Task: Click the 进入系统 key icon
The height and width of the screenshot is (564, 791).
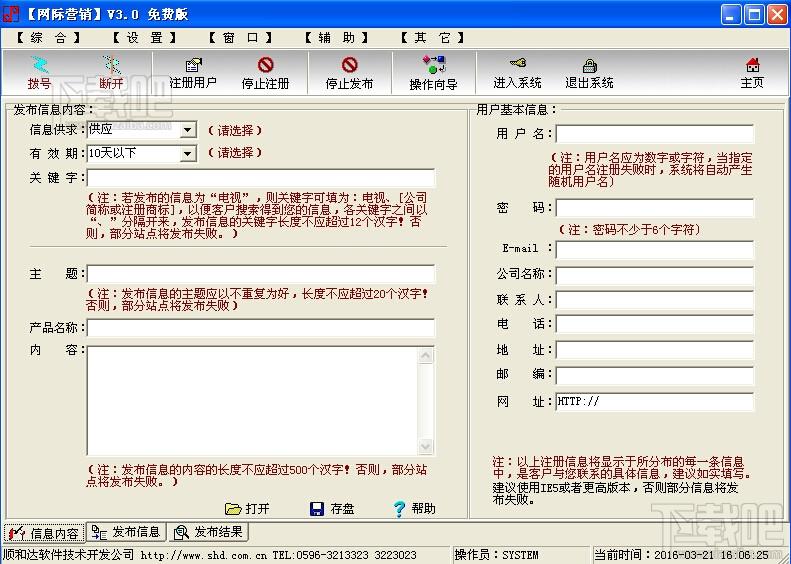Action: [518, 63]
